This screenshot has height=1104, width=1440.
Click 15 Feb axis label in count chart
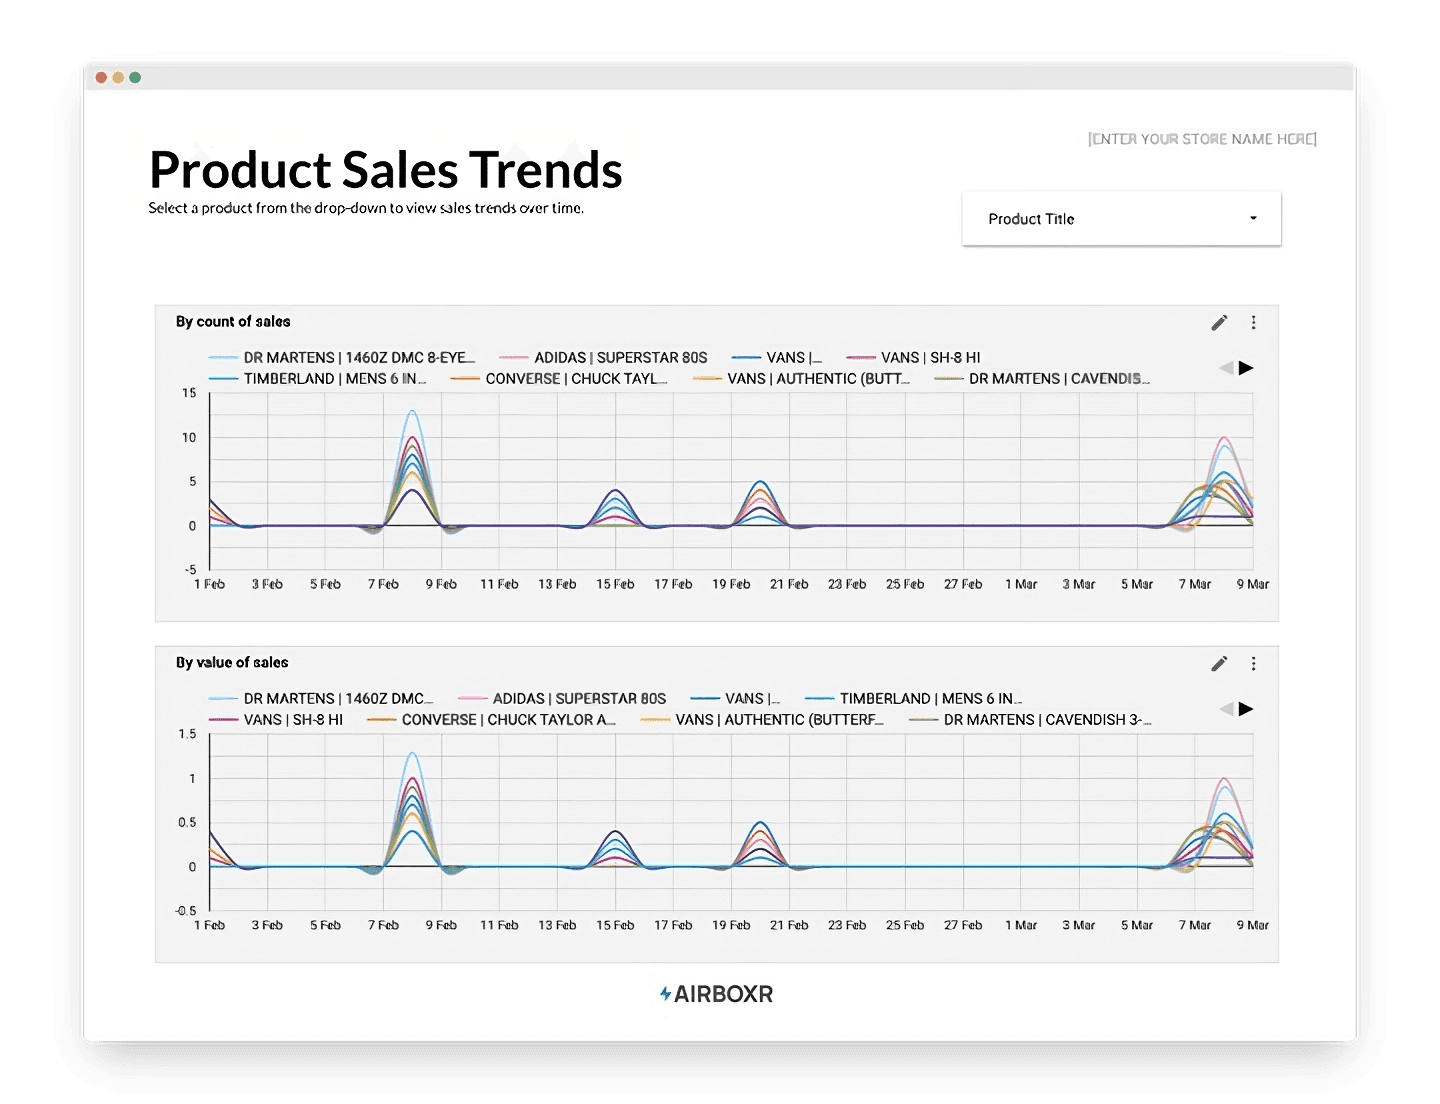point(615,584)
